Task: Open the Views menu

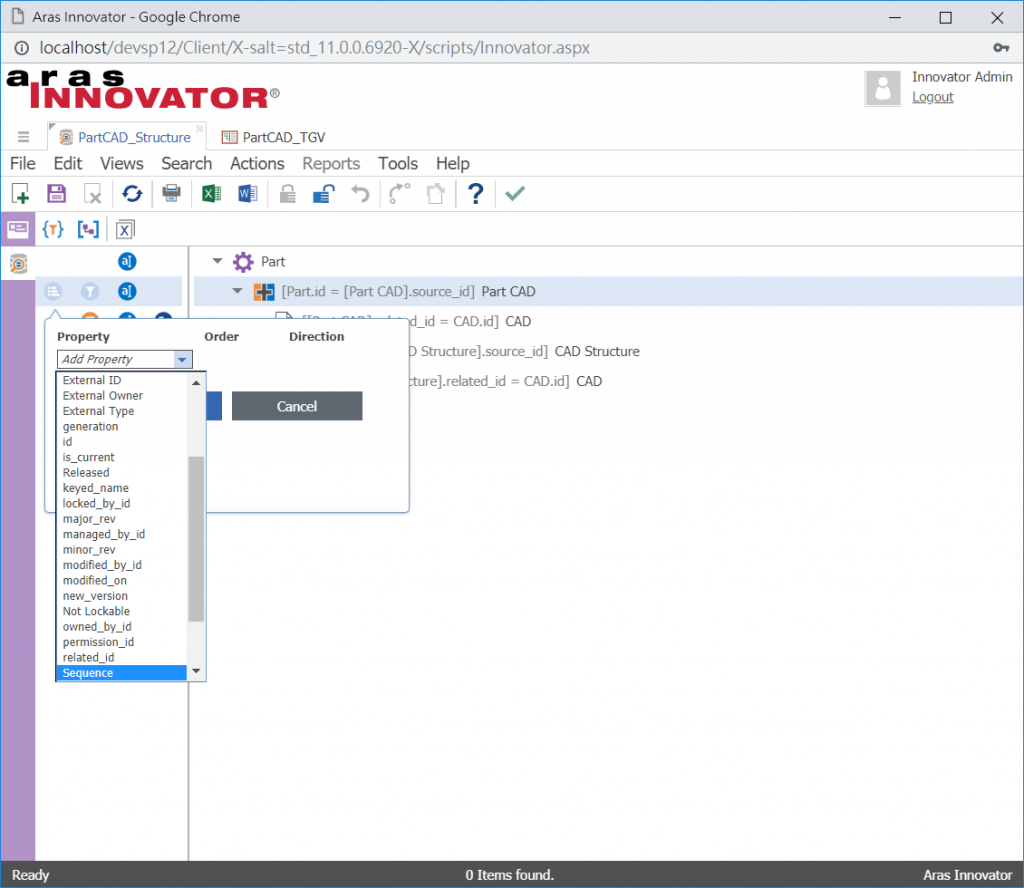Action: pos(121,163)
